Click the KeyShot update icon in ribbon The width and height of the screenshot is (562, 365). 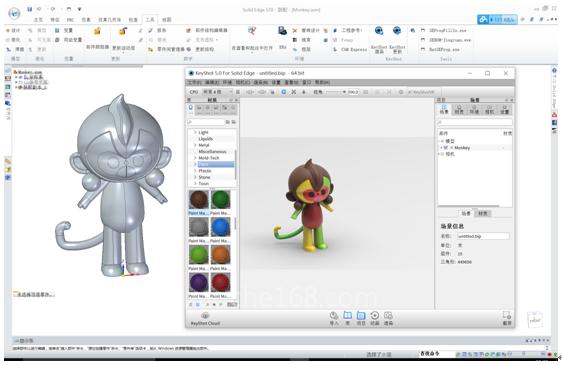coord(397,31)
